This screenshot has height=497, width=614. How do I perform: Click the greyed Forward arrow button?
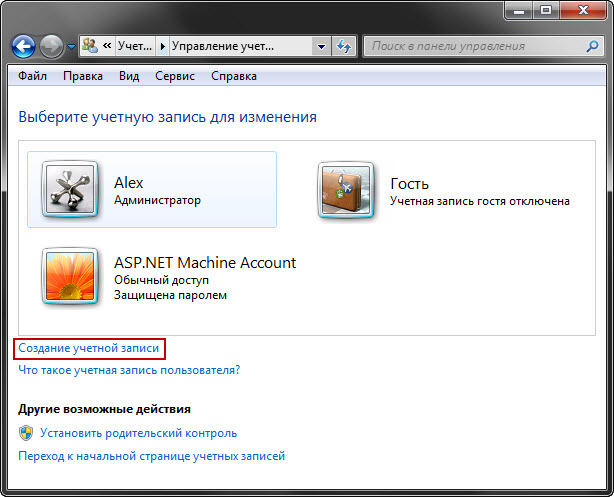coord(52,47)
